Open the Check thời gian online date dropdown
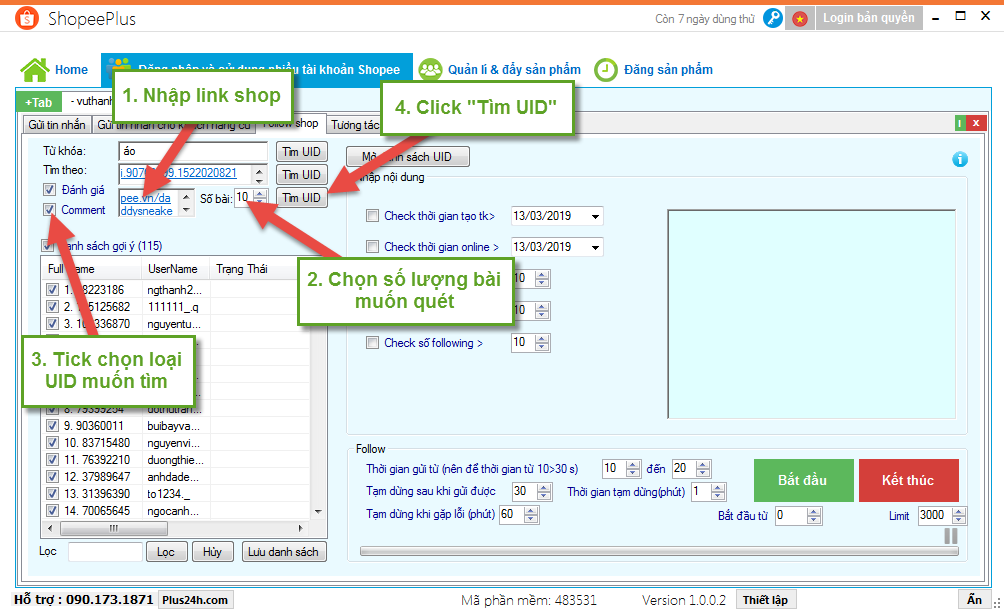The width and height of the screenshot is (1004, 612). tap(596, 247)
